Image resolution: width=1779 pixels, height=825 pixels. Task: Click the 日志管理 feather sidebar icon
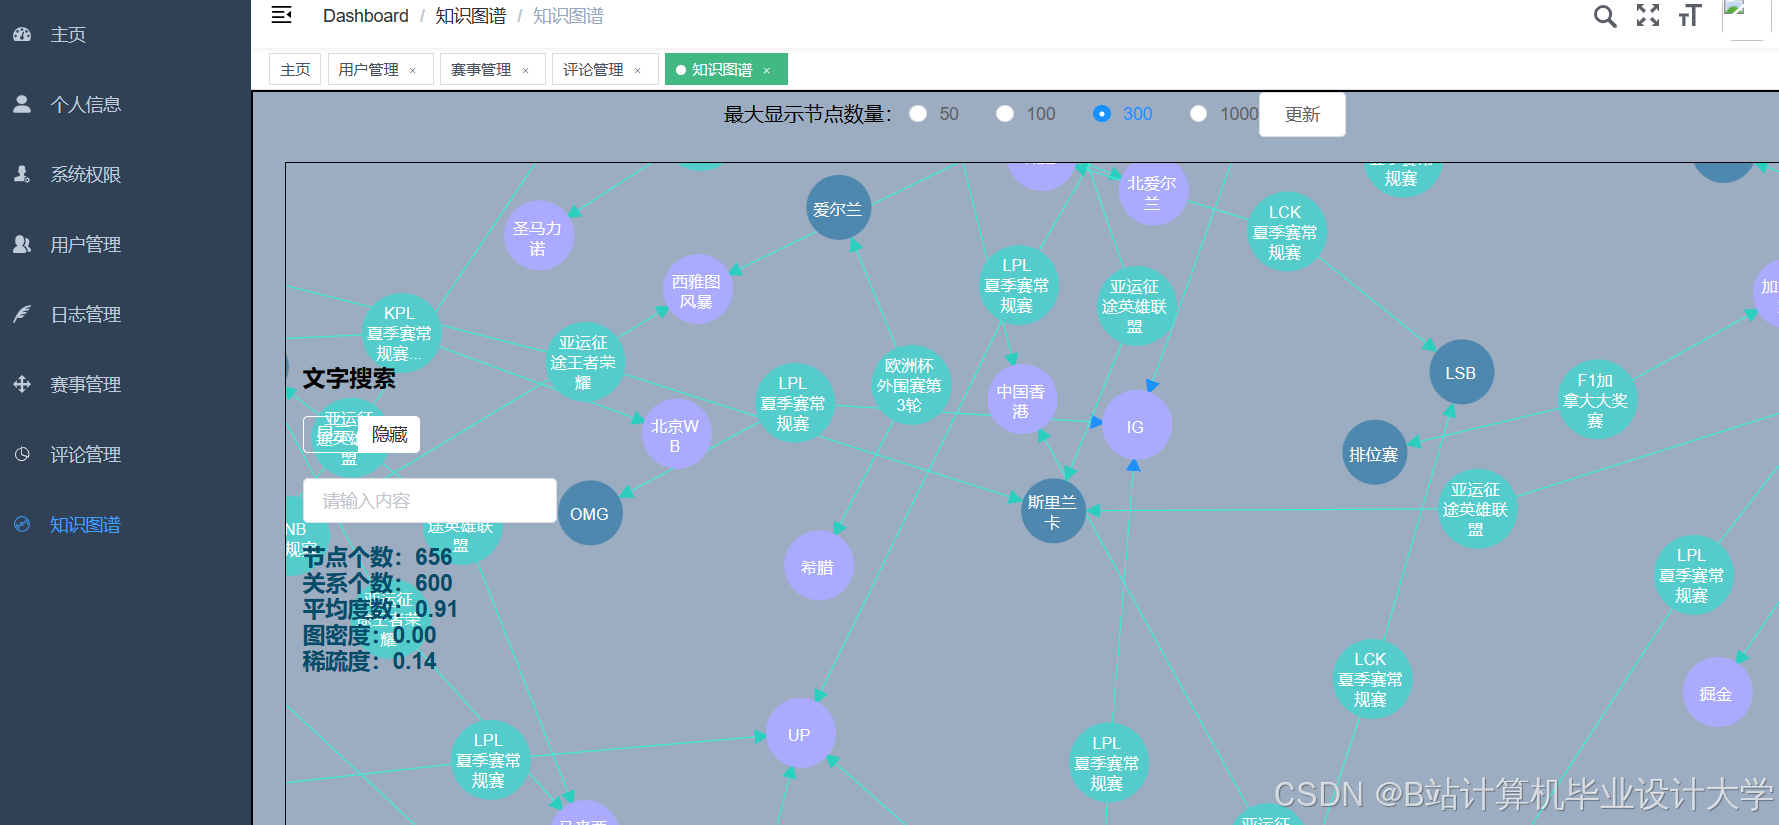(x=22, y=314)
